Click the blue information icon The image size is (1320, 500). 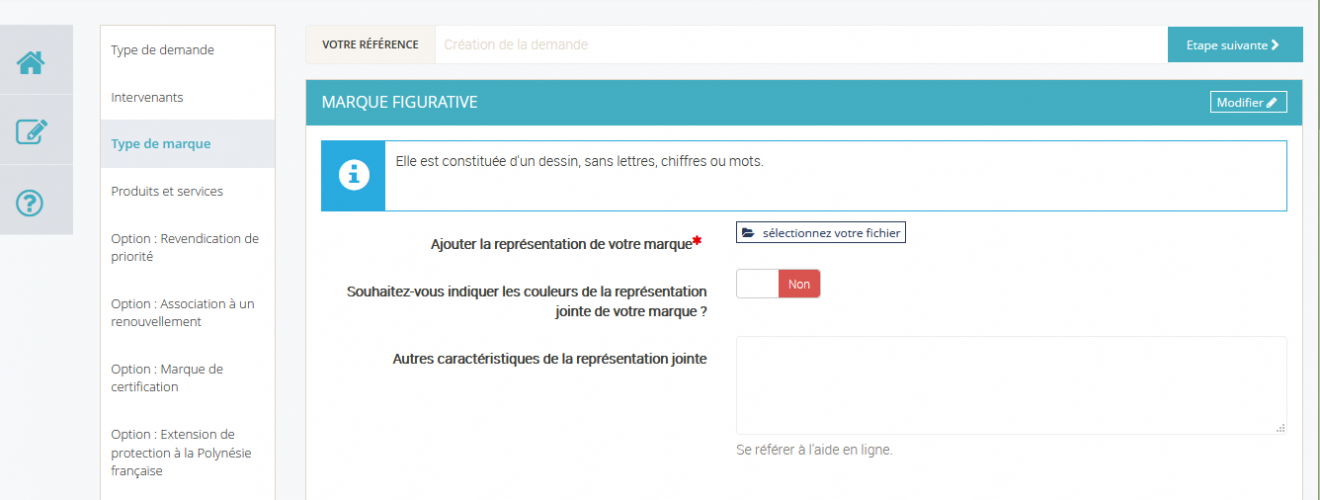pyautogui.click(x=353, y=176)
